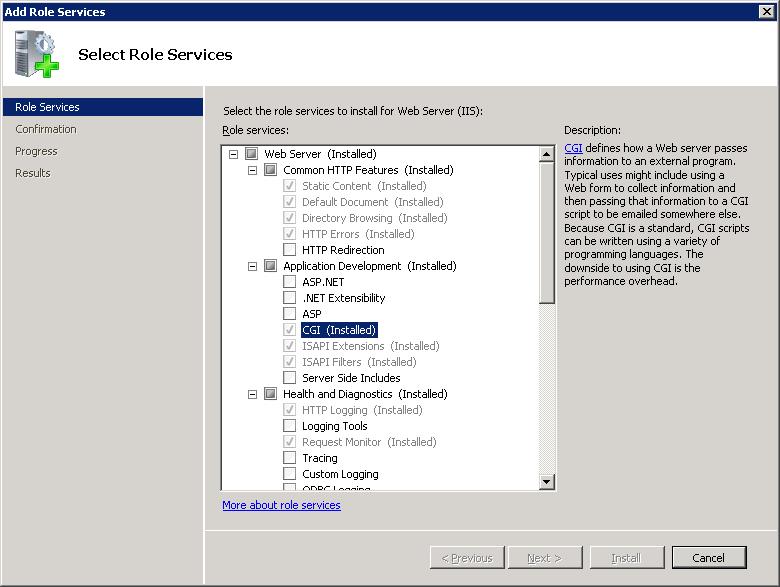Screen dimensions: 780x587
Task: Click Static Content installed checkbox
Action: click(x=290, y=186)
